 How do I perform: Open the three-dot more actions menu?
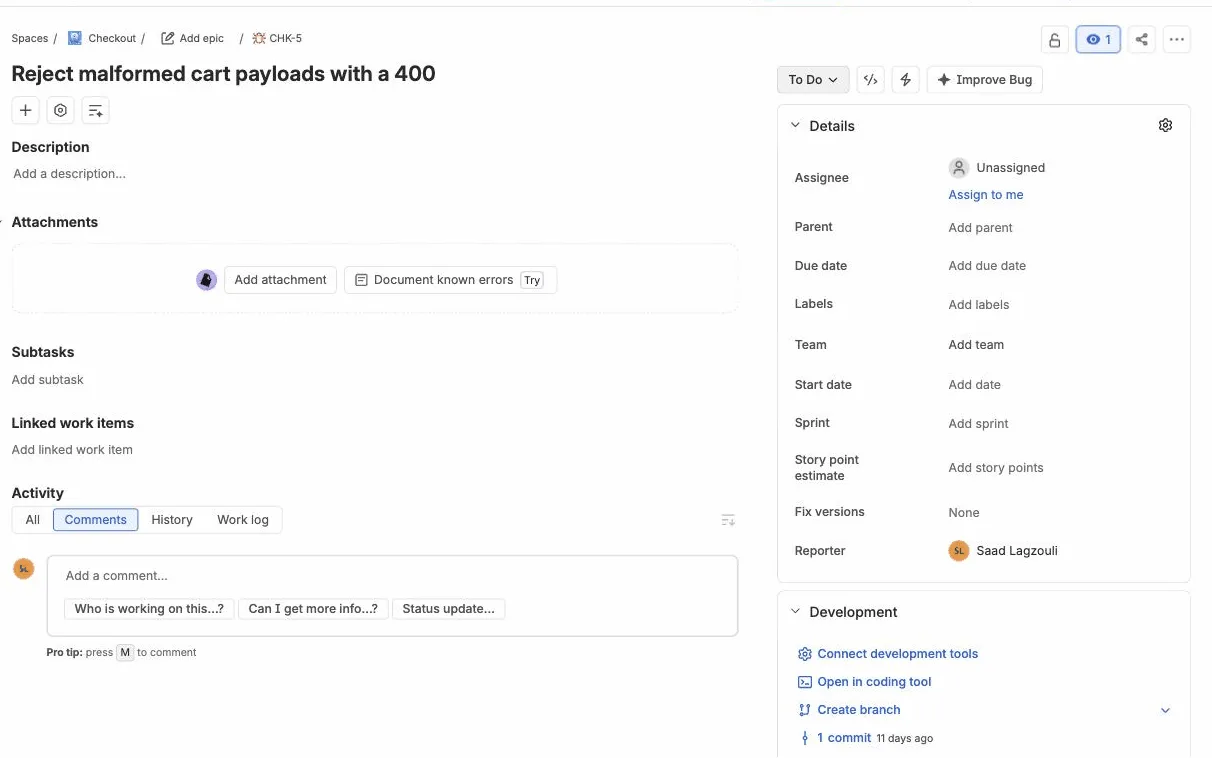[x=1177, y=40]
